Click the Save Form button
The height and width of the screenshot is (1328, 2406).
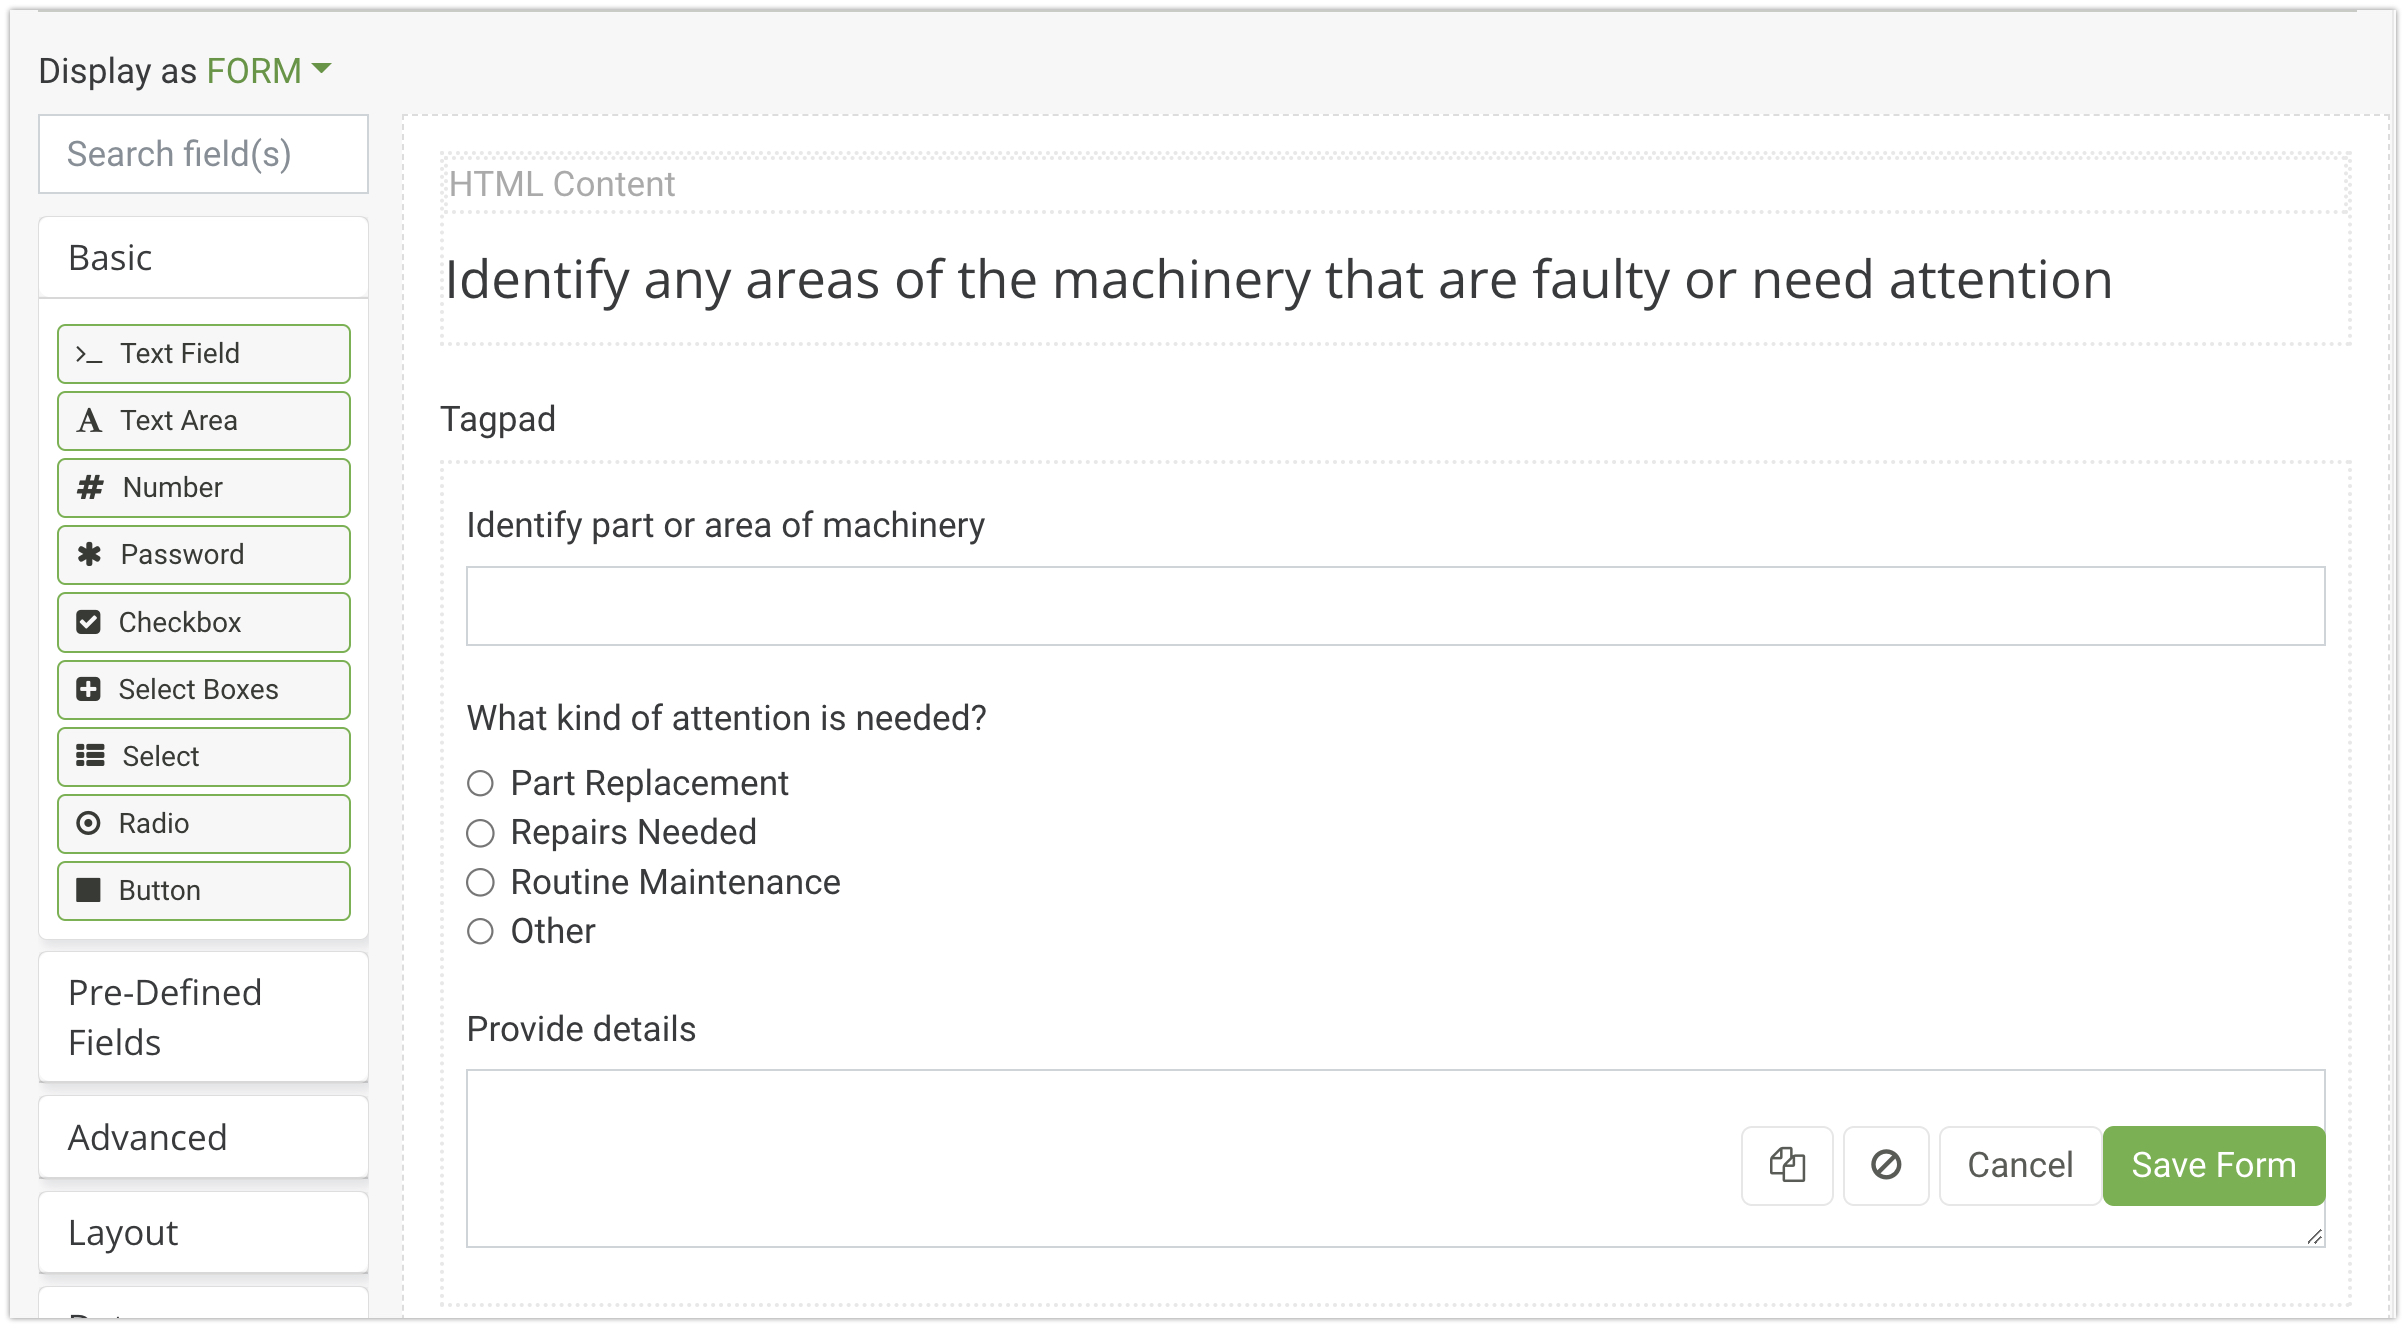[2213, 1165]
